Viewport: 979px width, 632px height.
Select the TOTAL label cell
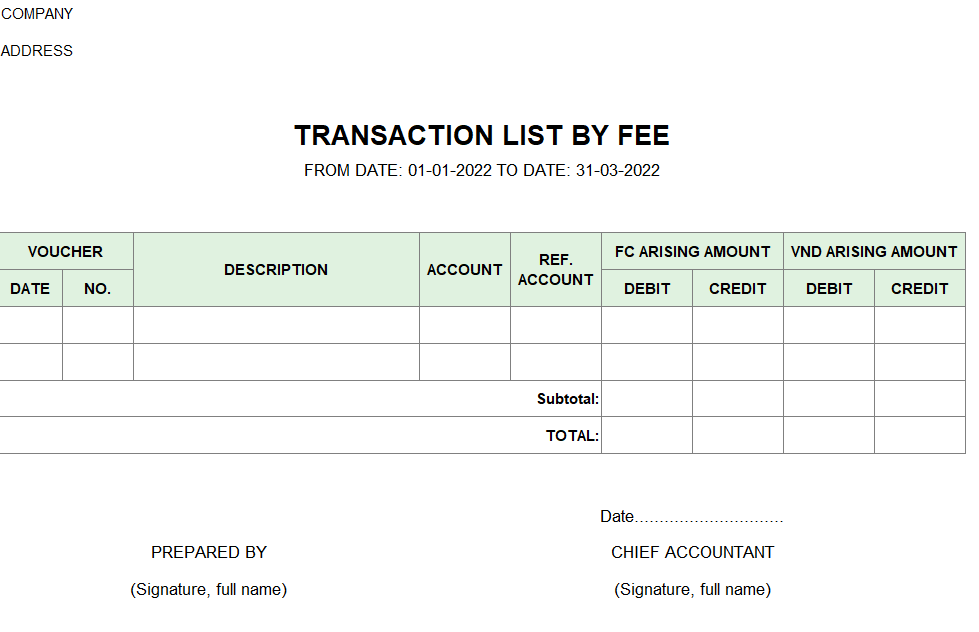(x=300, y=436)
